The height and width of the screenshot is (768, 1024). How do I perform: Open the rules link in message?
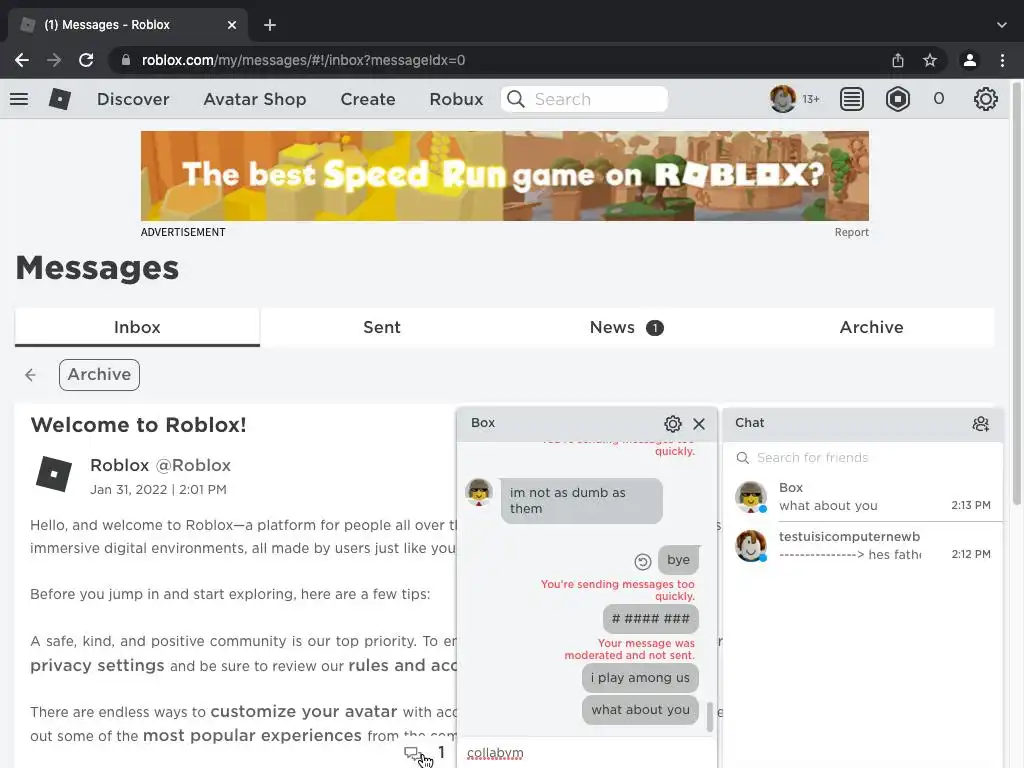[402, 665]
